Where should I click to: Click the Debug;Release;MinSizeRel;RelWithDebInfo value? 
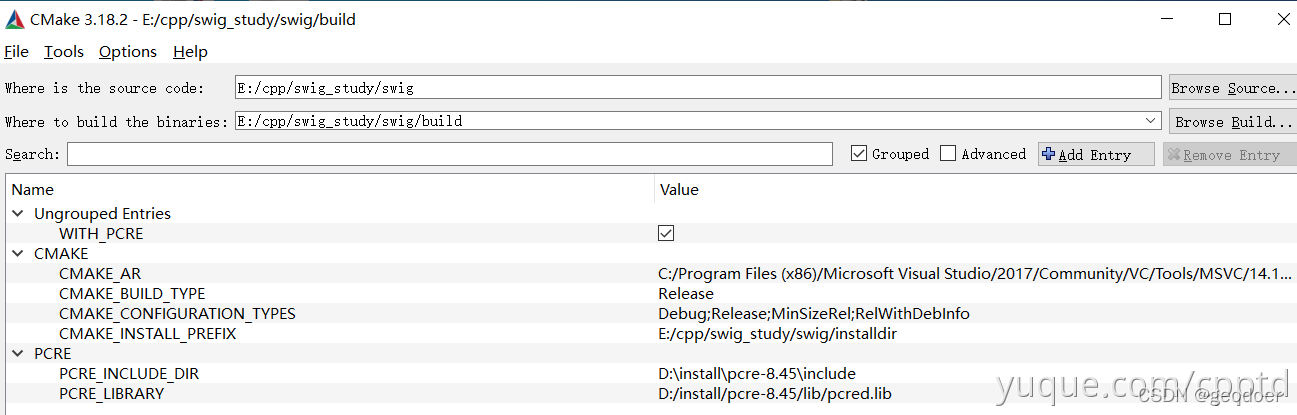coord(814,313)
